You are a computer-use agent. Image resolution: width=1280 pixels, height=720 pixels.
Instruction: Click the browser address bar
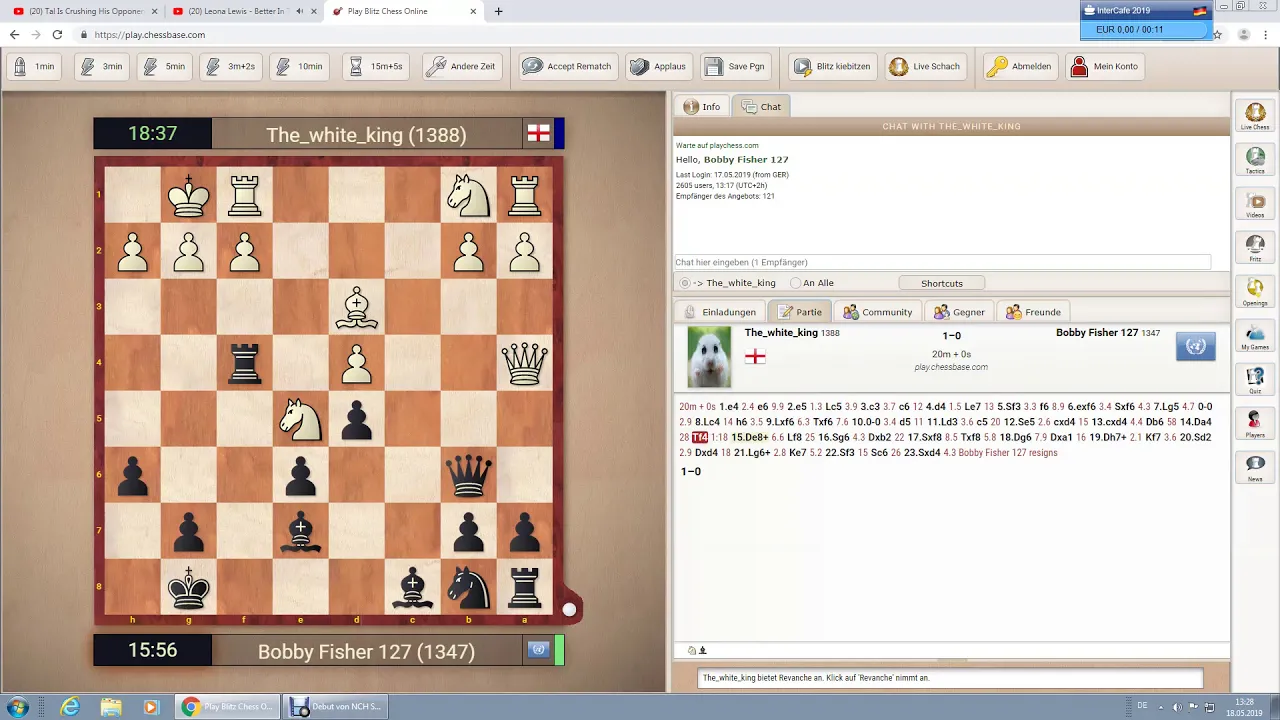[640, 34]
